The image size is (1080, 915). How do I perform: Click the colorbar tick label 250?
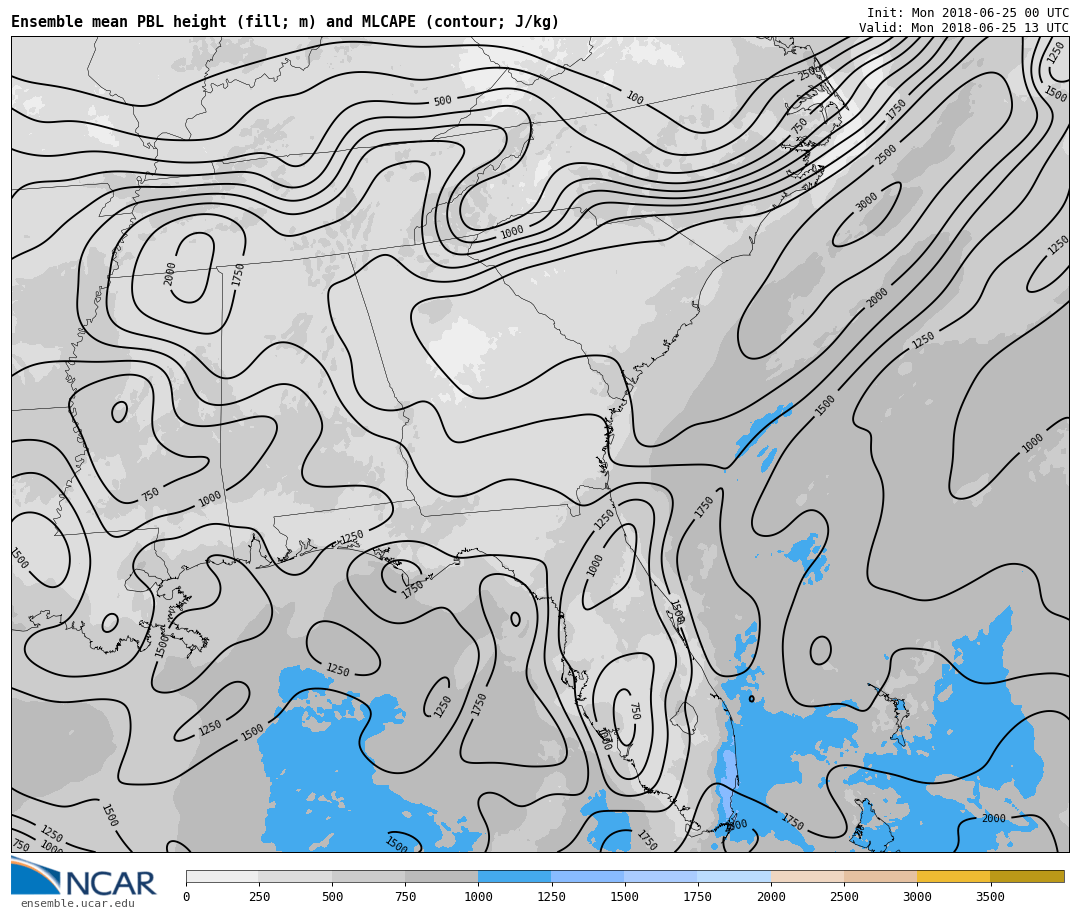[x=259, y=896]
